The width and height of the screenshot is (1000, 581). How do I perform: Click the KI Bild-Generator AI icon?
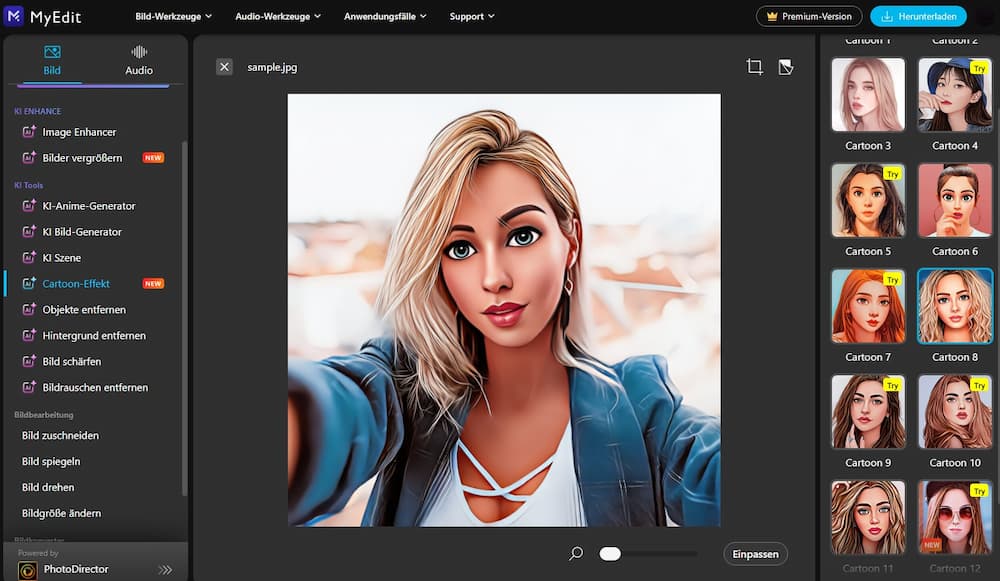point(29,232)
